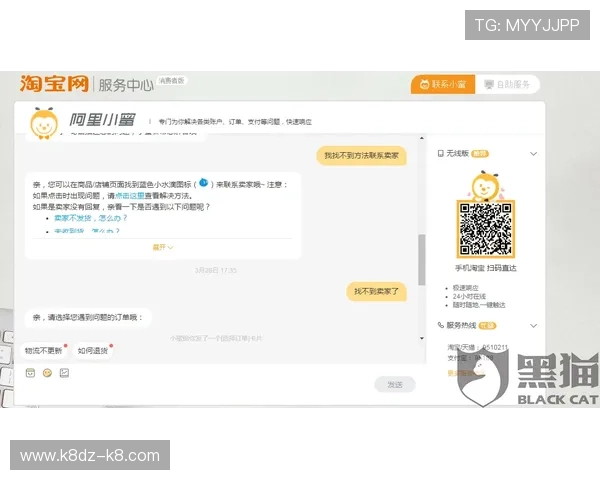The height and width of the screenshot is (480, 600).
Task: Open the order selector icon
Action: click(30, 373)
